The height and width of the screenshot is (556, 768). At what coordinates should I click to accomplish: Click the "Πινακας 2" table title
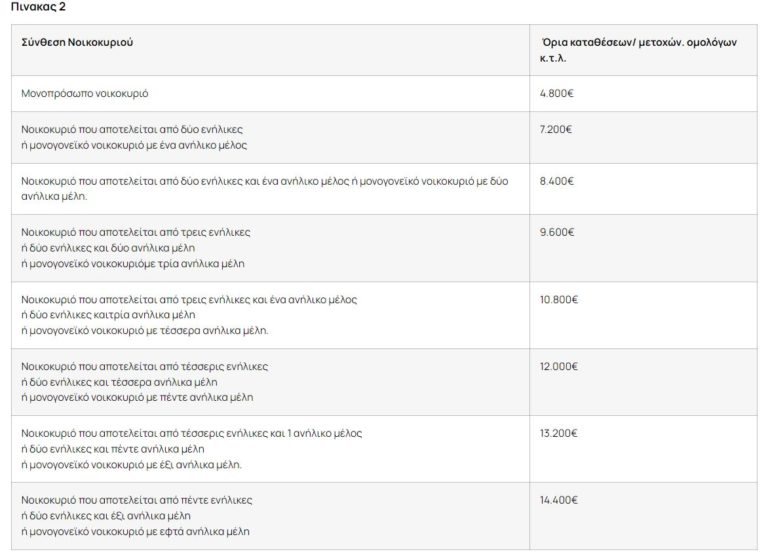coord(40,7)
